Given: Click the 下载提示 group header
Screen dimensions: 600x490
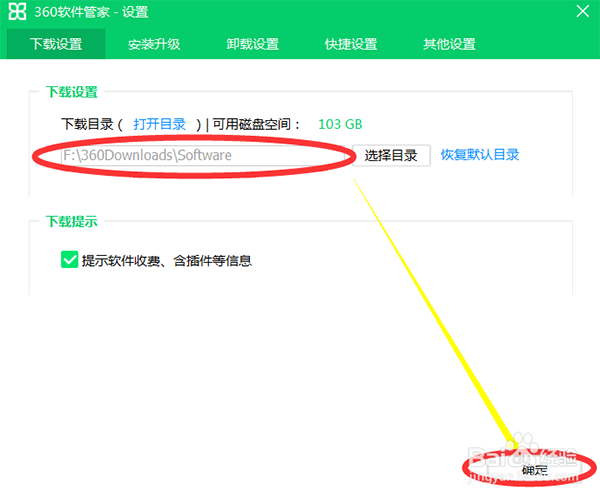Looking at the screenshot, I should [72, 221].
